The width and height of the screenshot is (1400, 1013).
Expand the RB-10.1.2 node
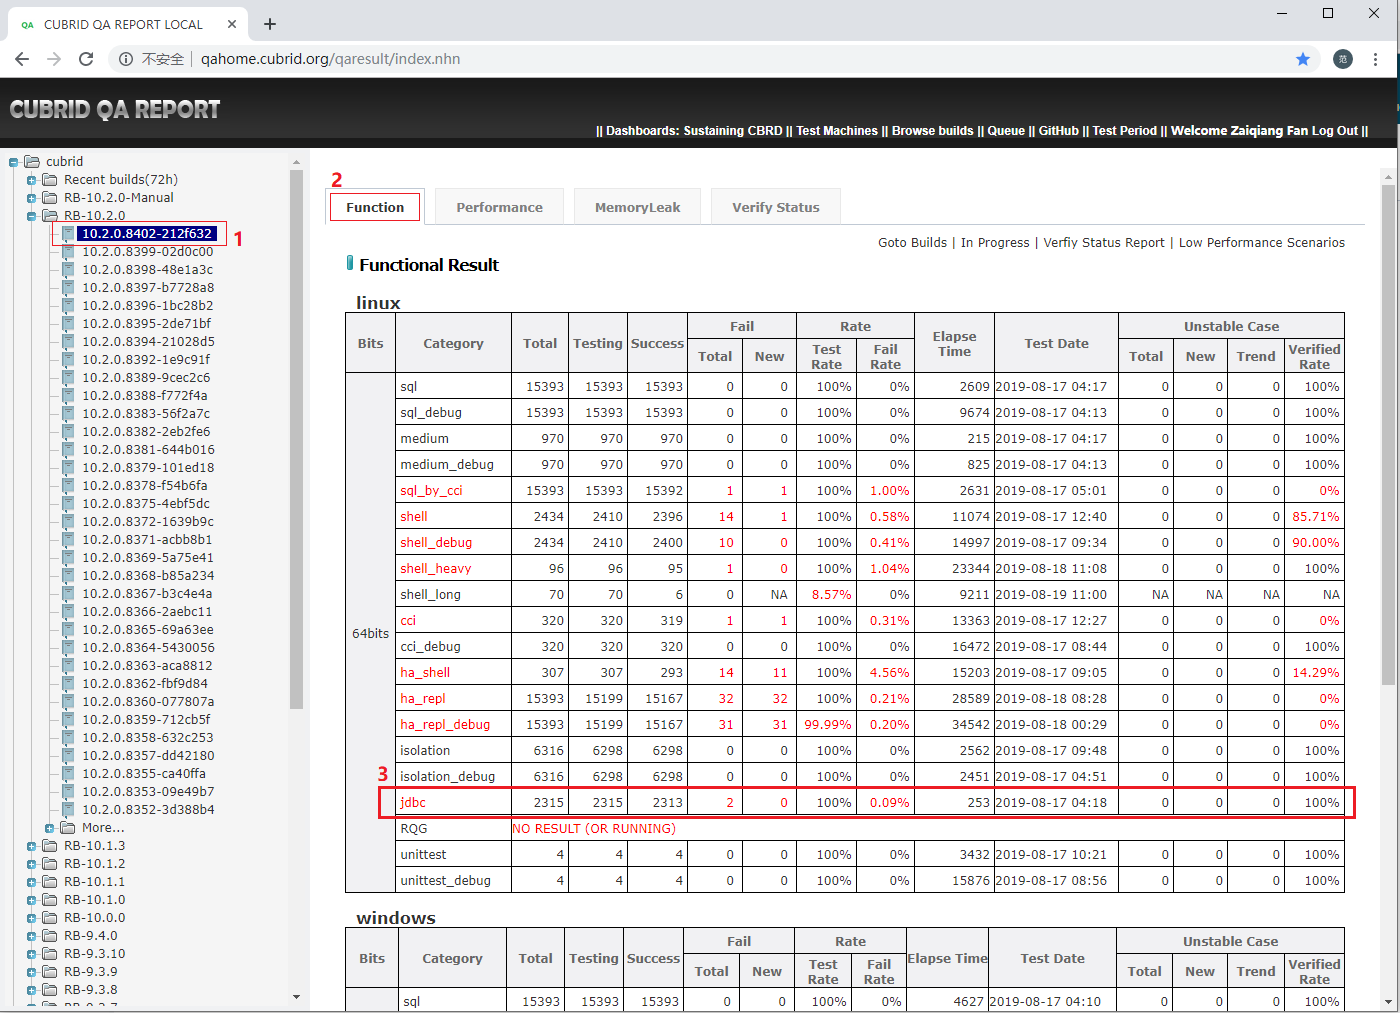pos(32,864)
